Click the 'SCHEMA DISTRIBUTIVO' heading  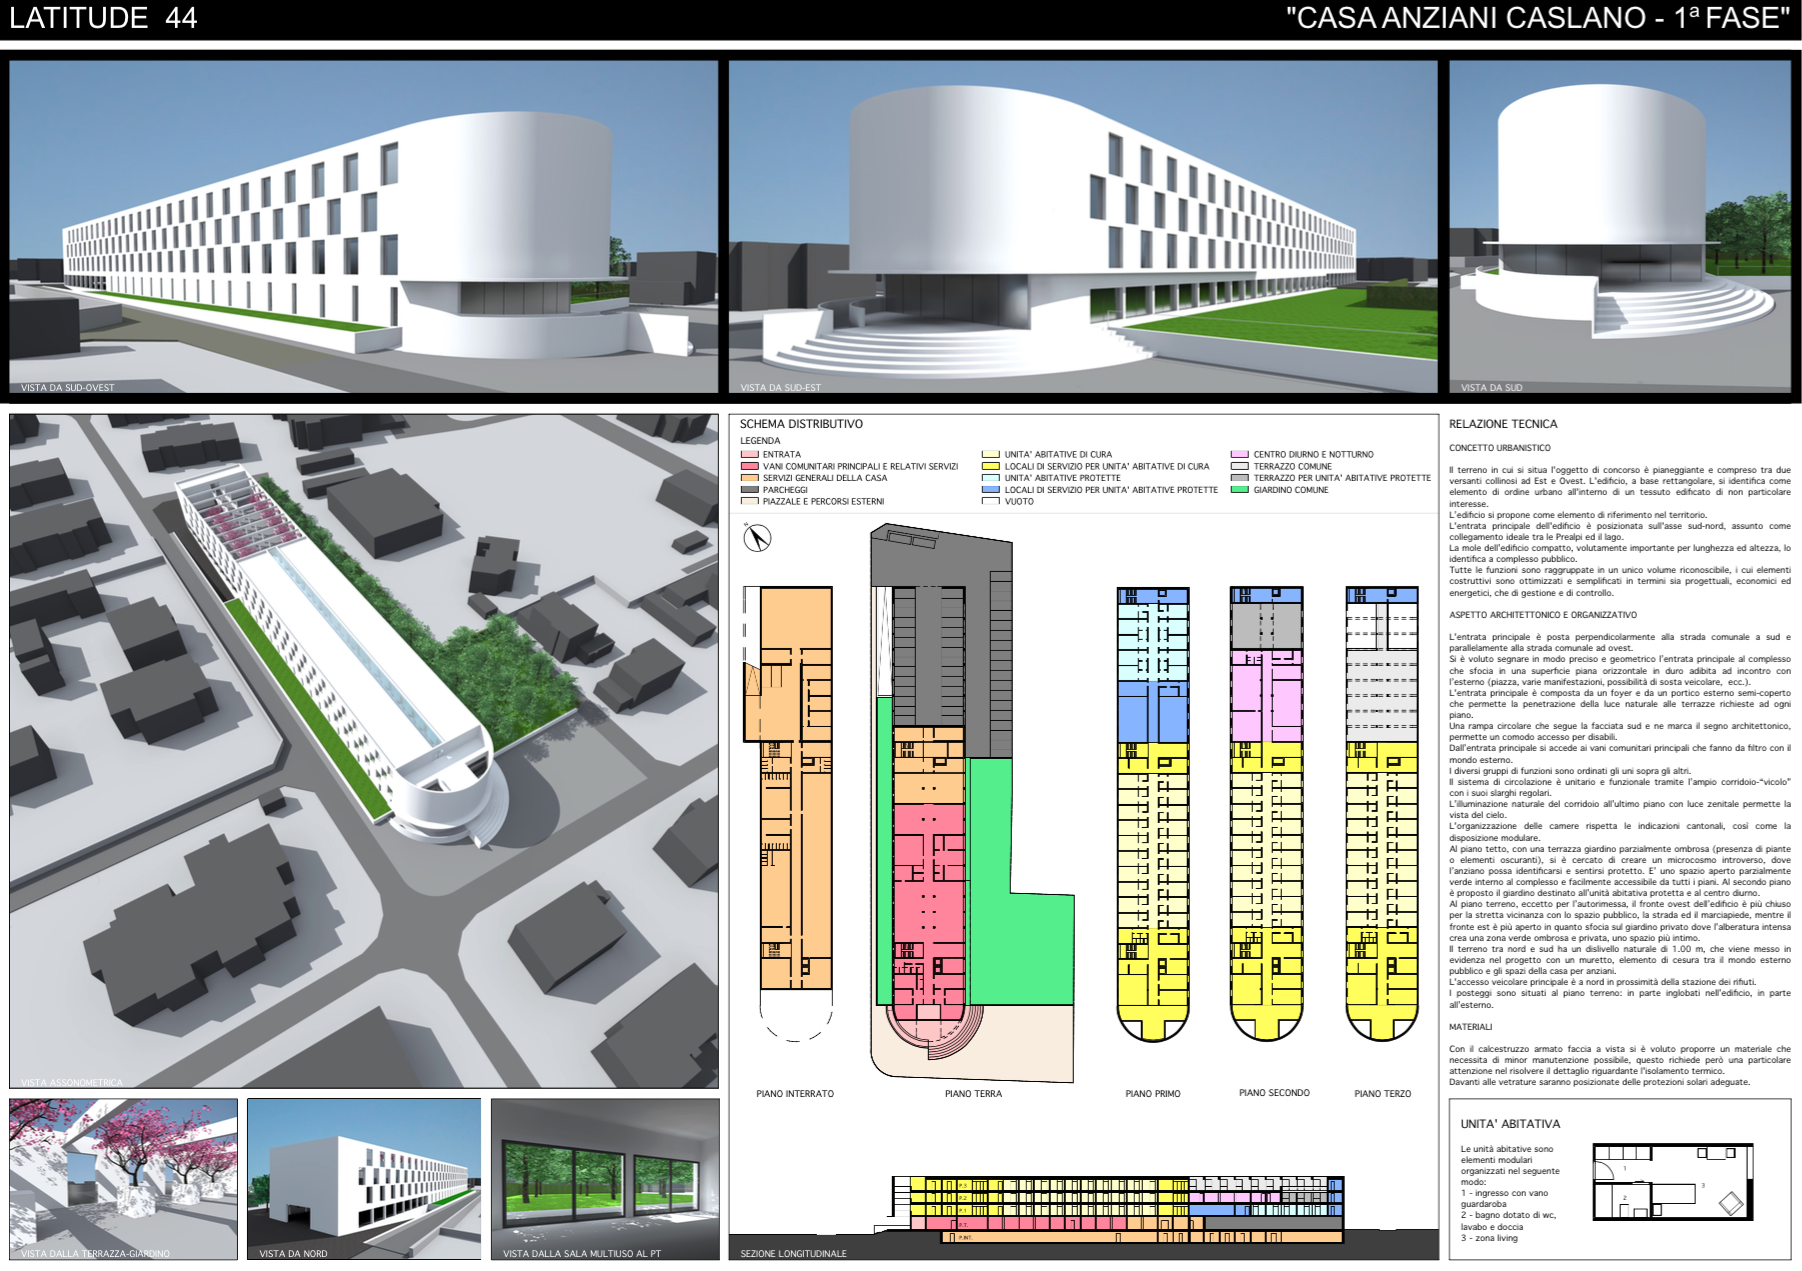pos(801,424)
